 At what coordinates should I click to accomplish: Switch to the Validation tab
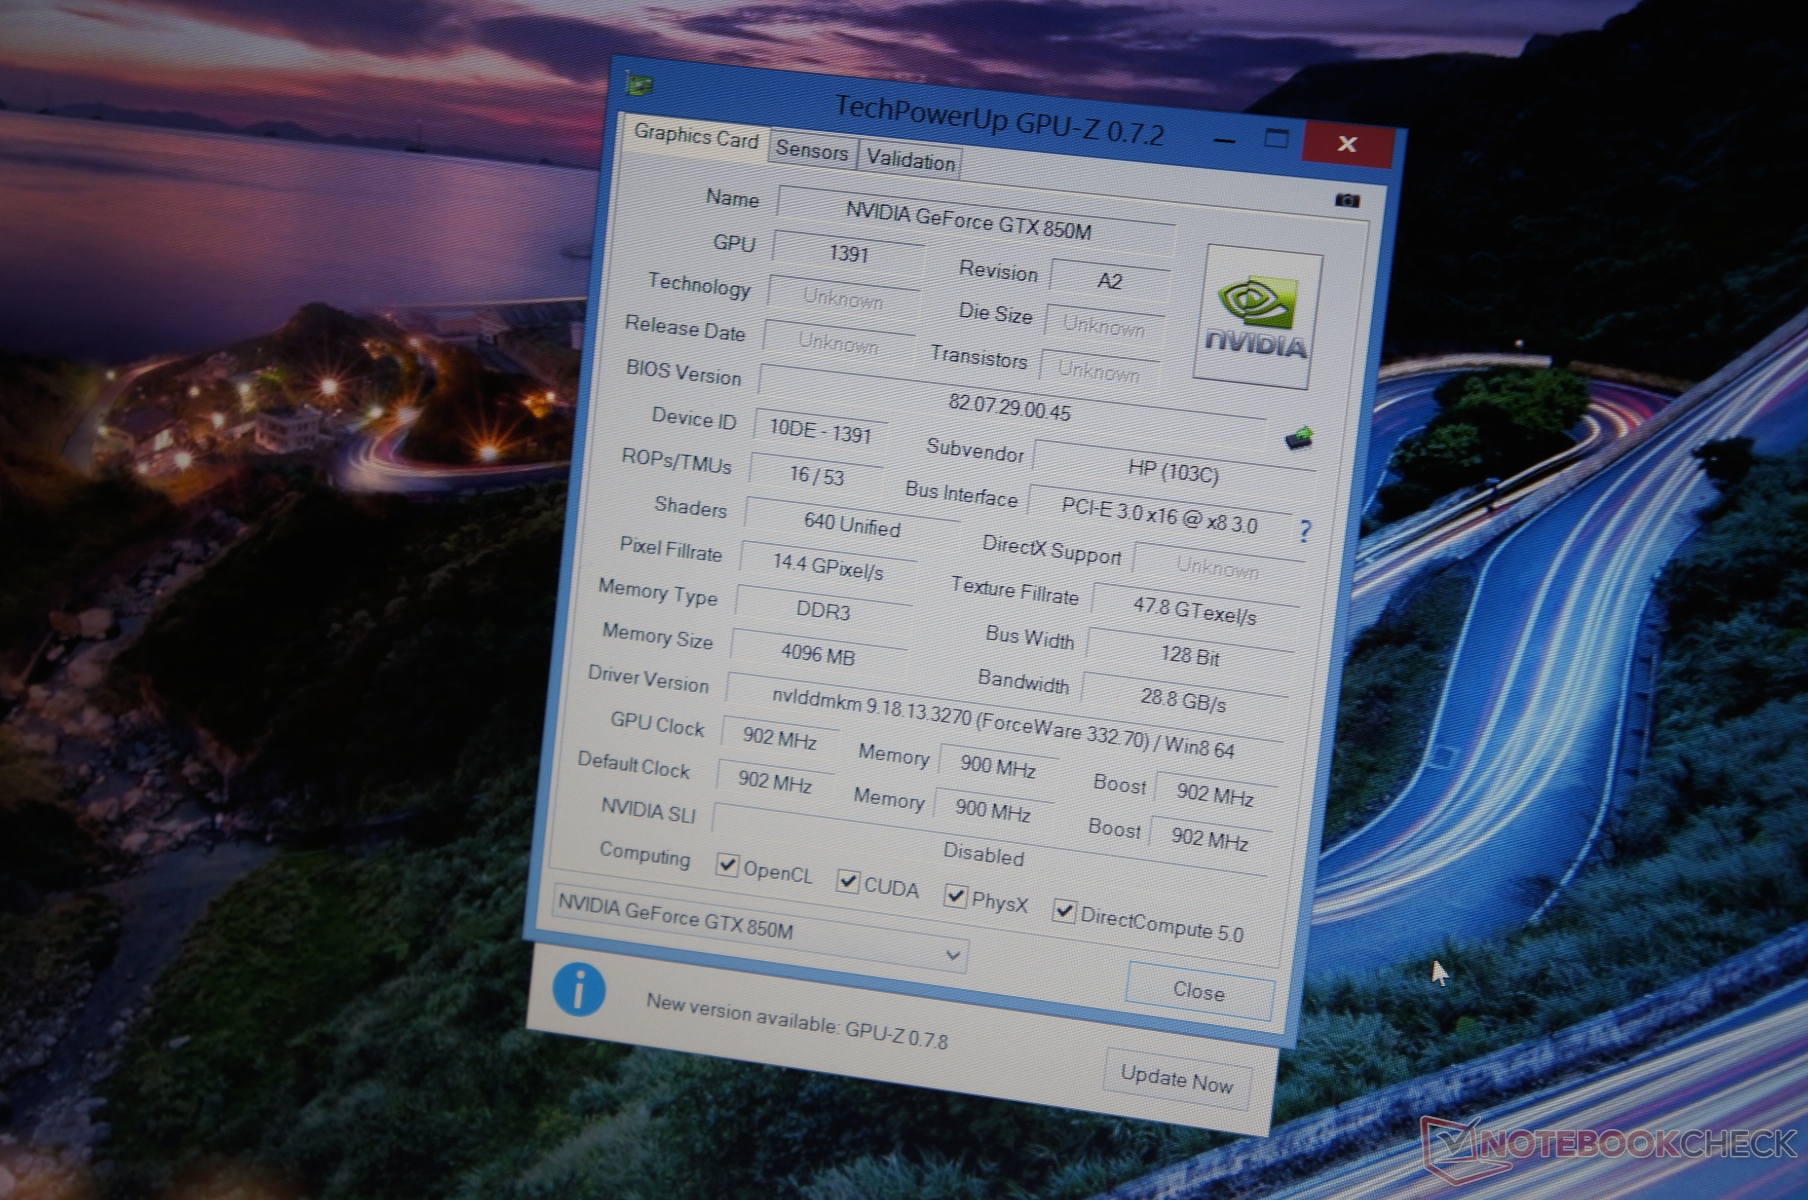(910, 160)
